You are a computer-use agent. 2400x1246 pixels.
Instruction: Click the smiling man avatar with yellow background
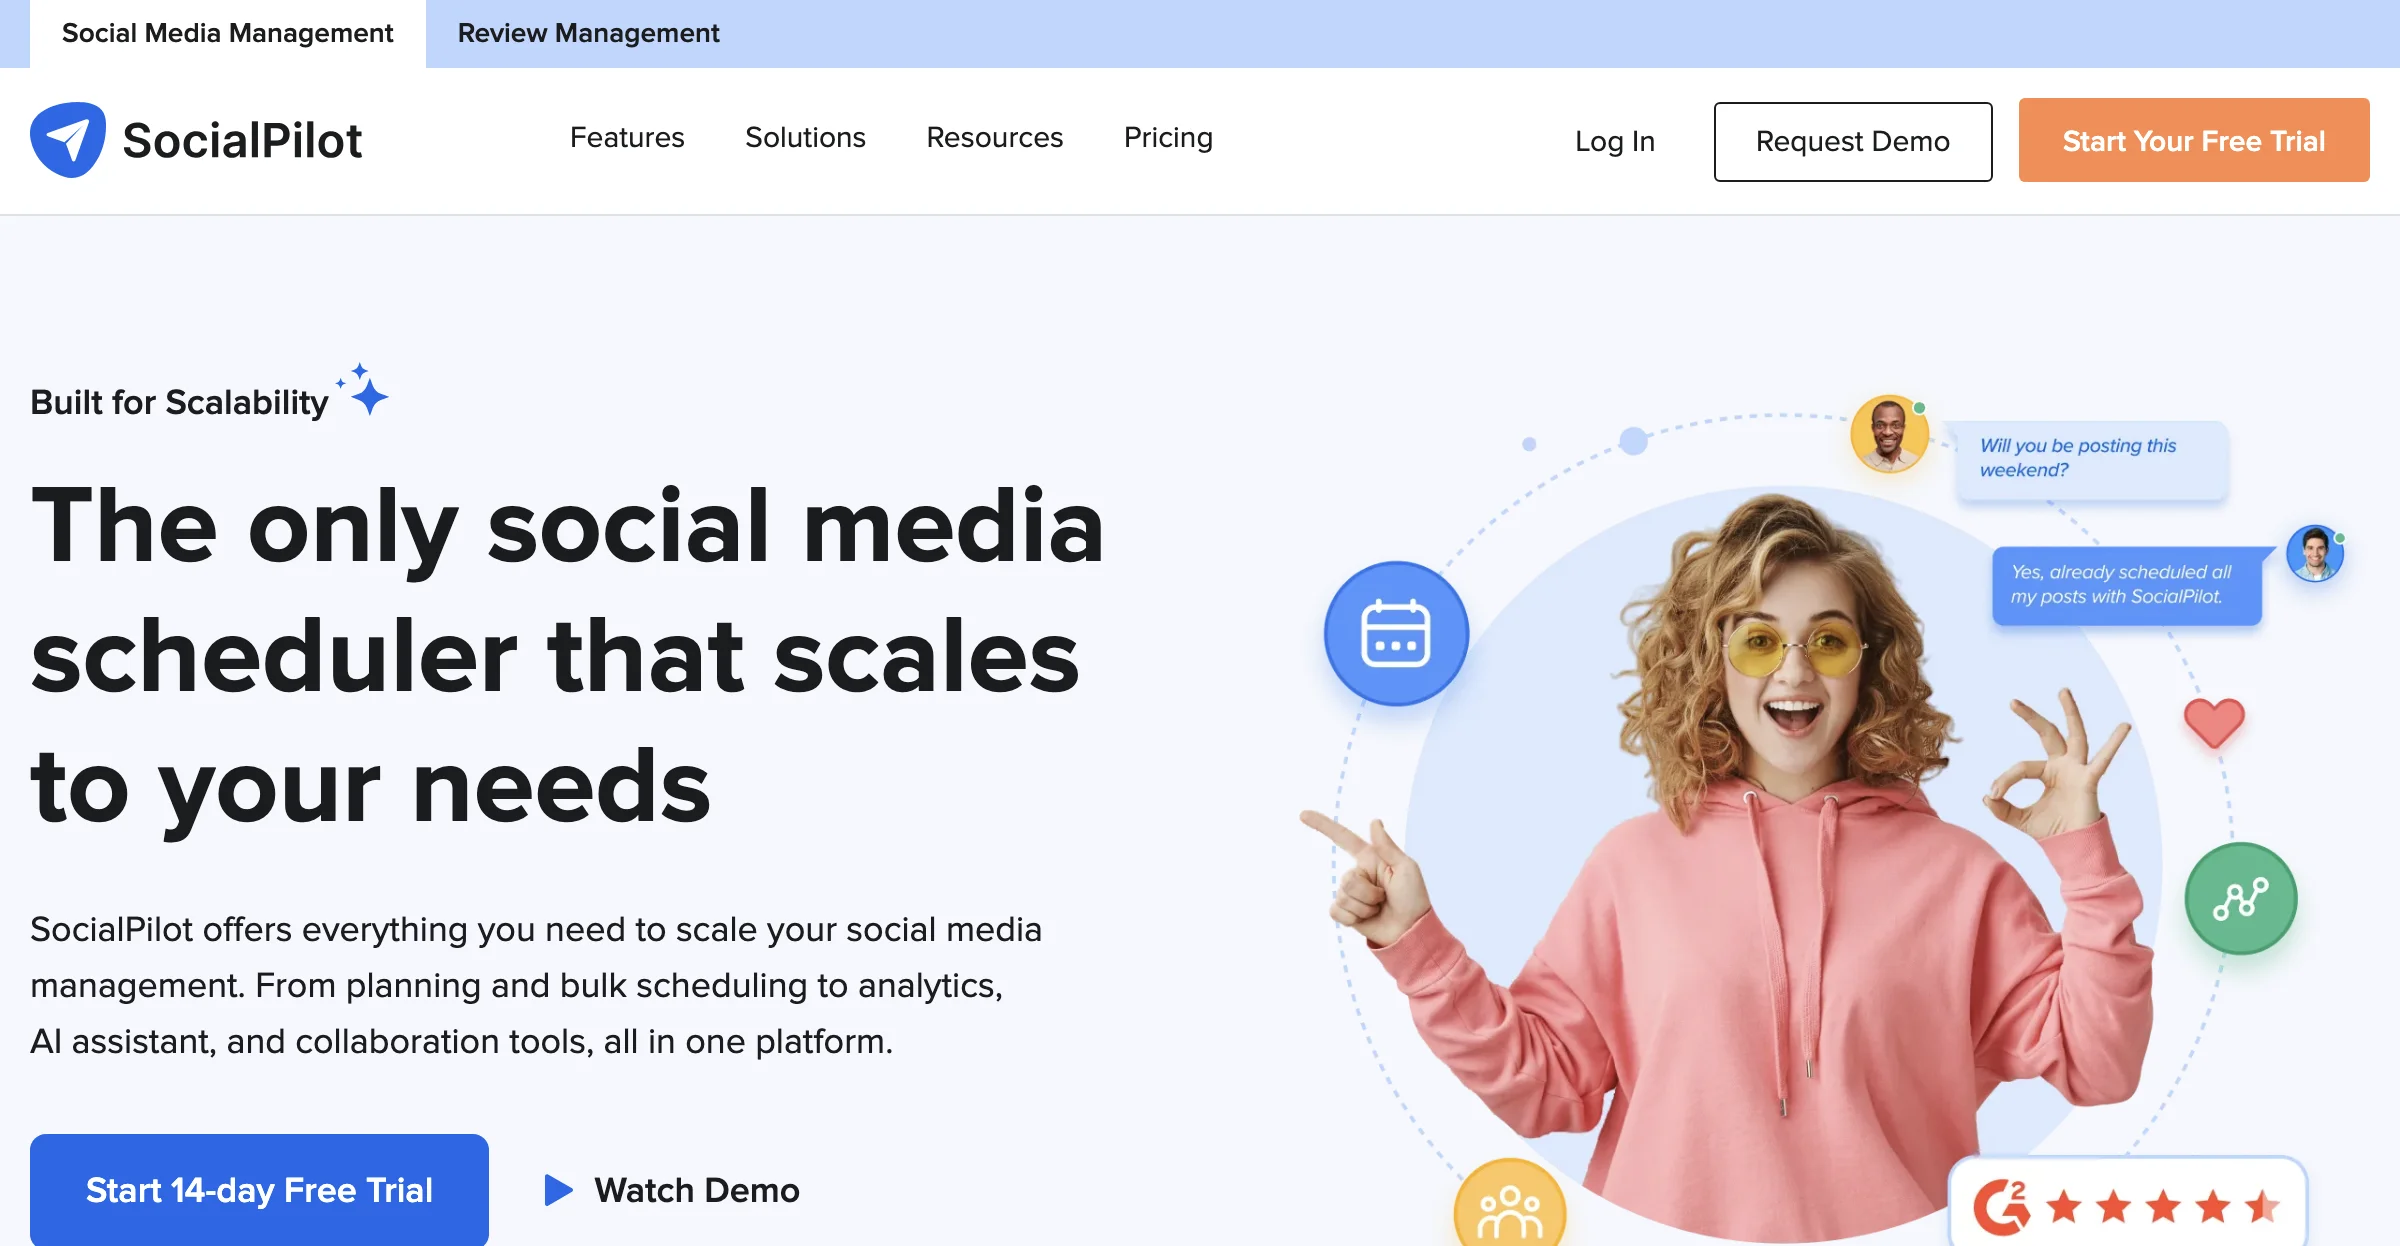(x=1888, y=434)
